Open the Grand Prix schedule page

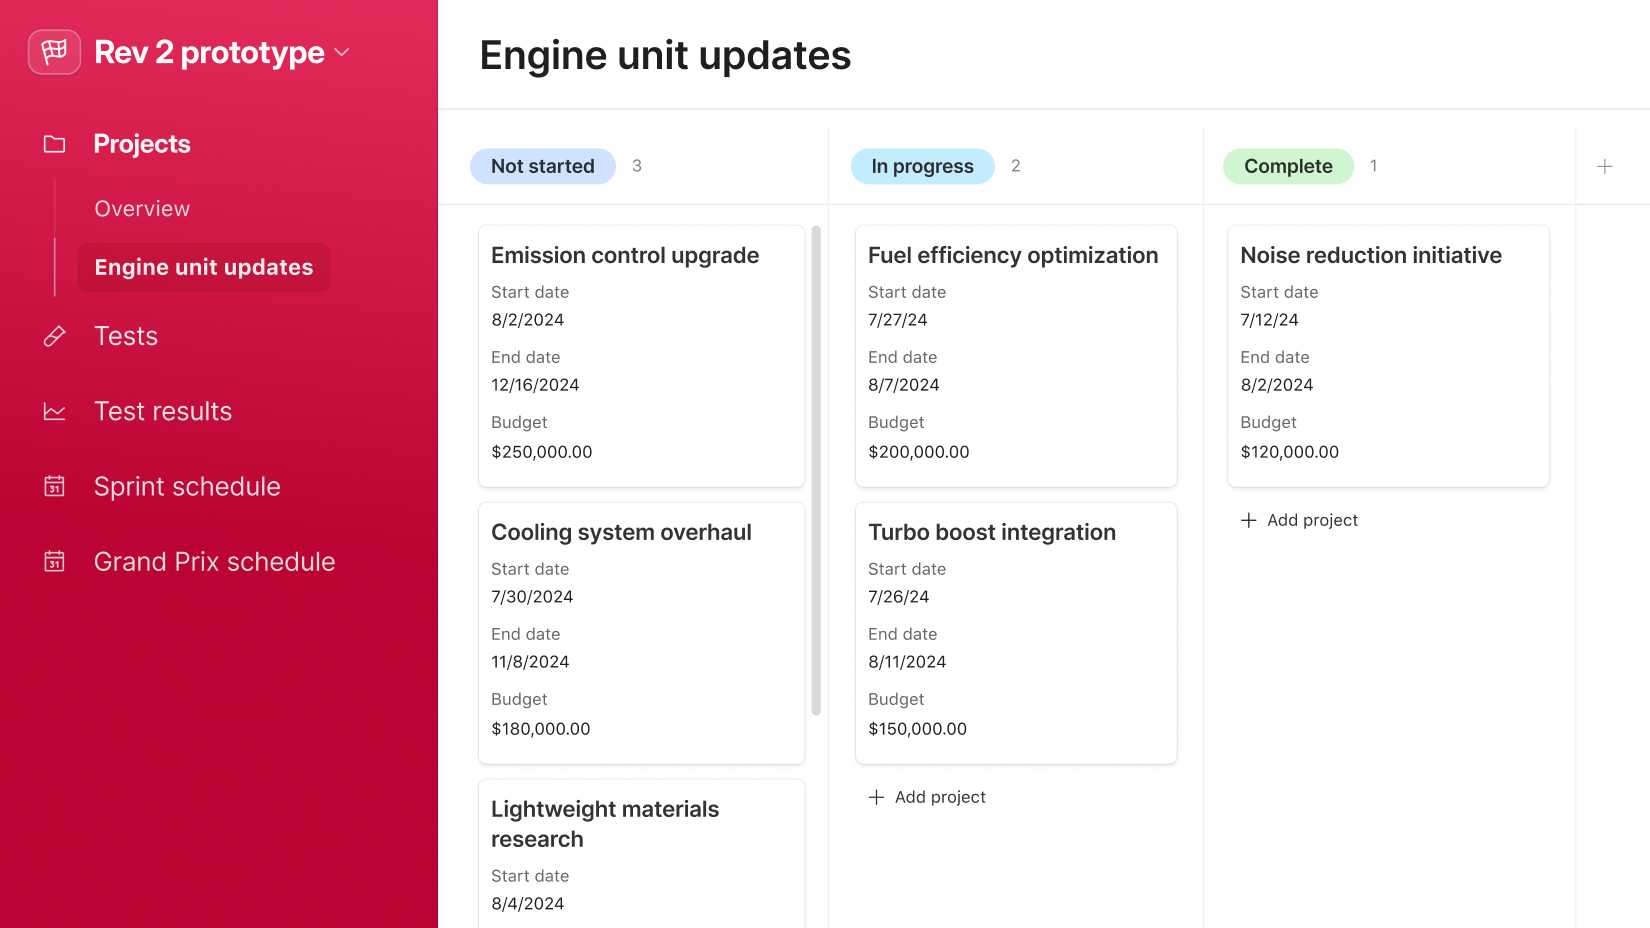click(x=215, y=562)
